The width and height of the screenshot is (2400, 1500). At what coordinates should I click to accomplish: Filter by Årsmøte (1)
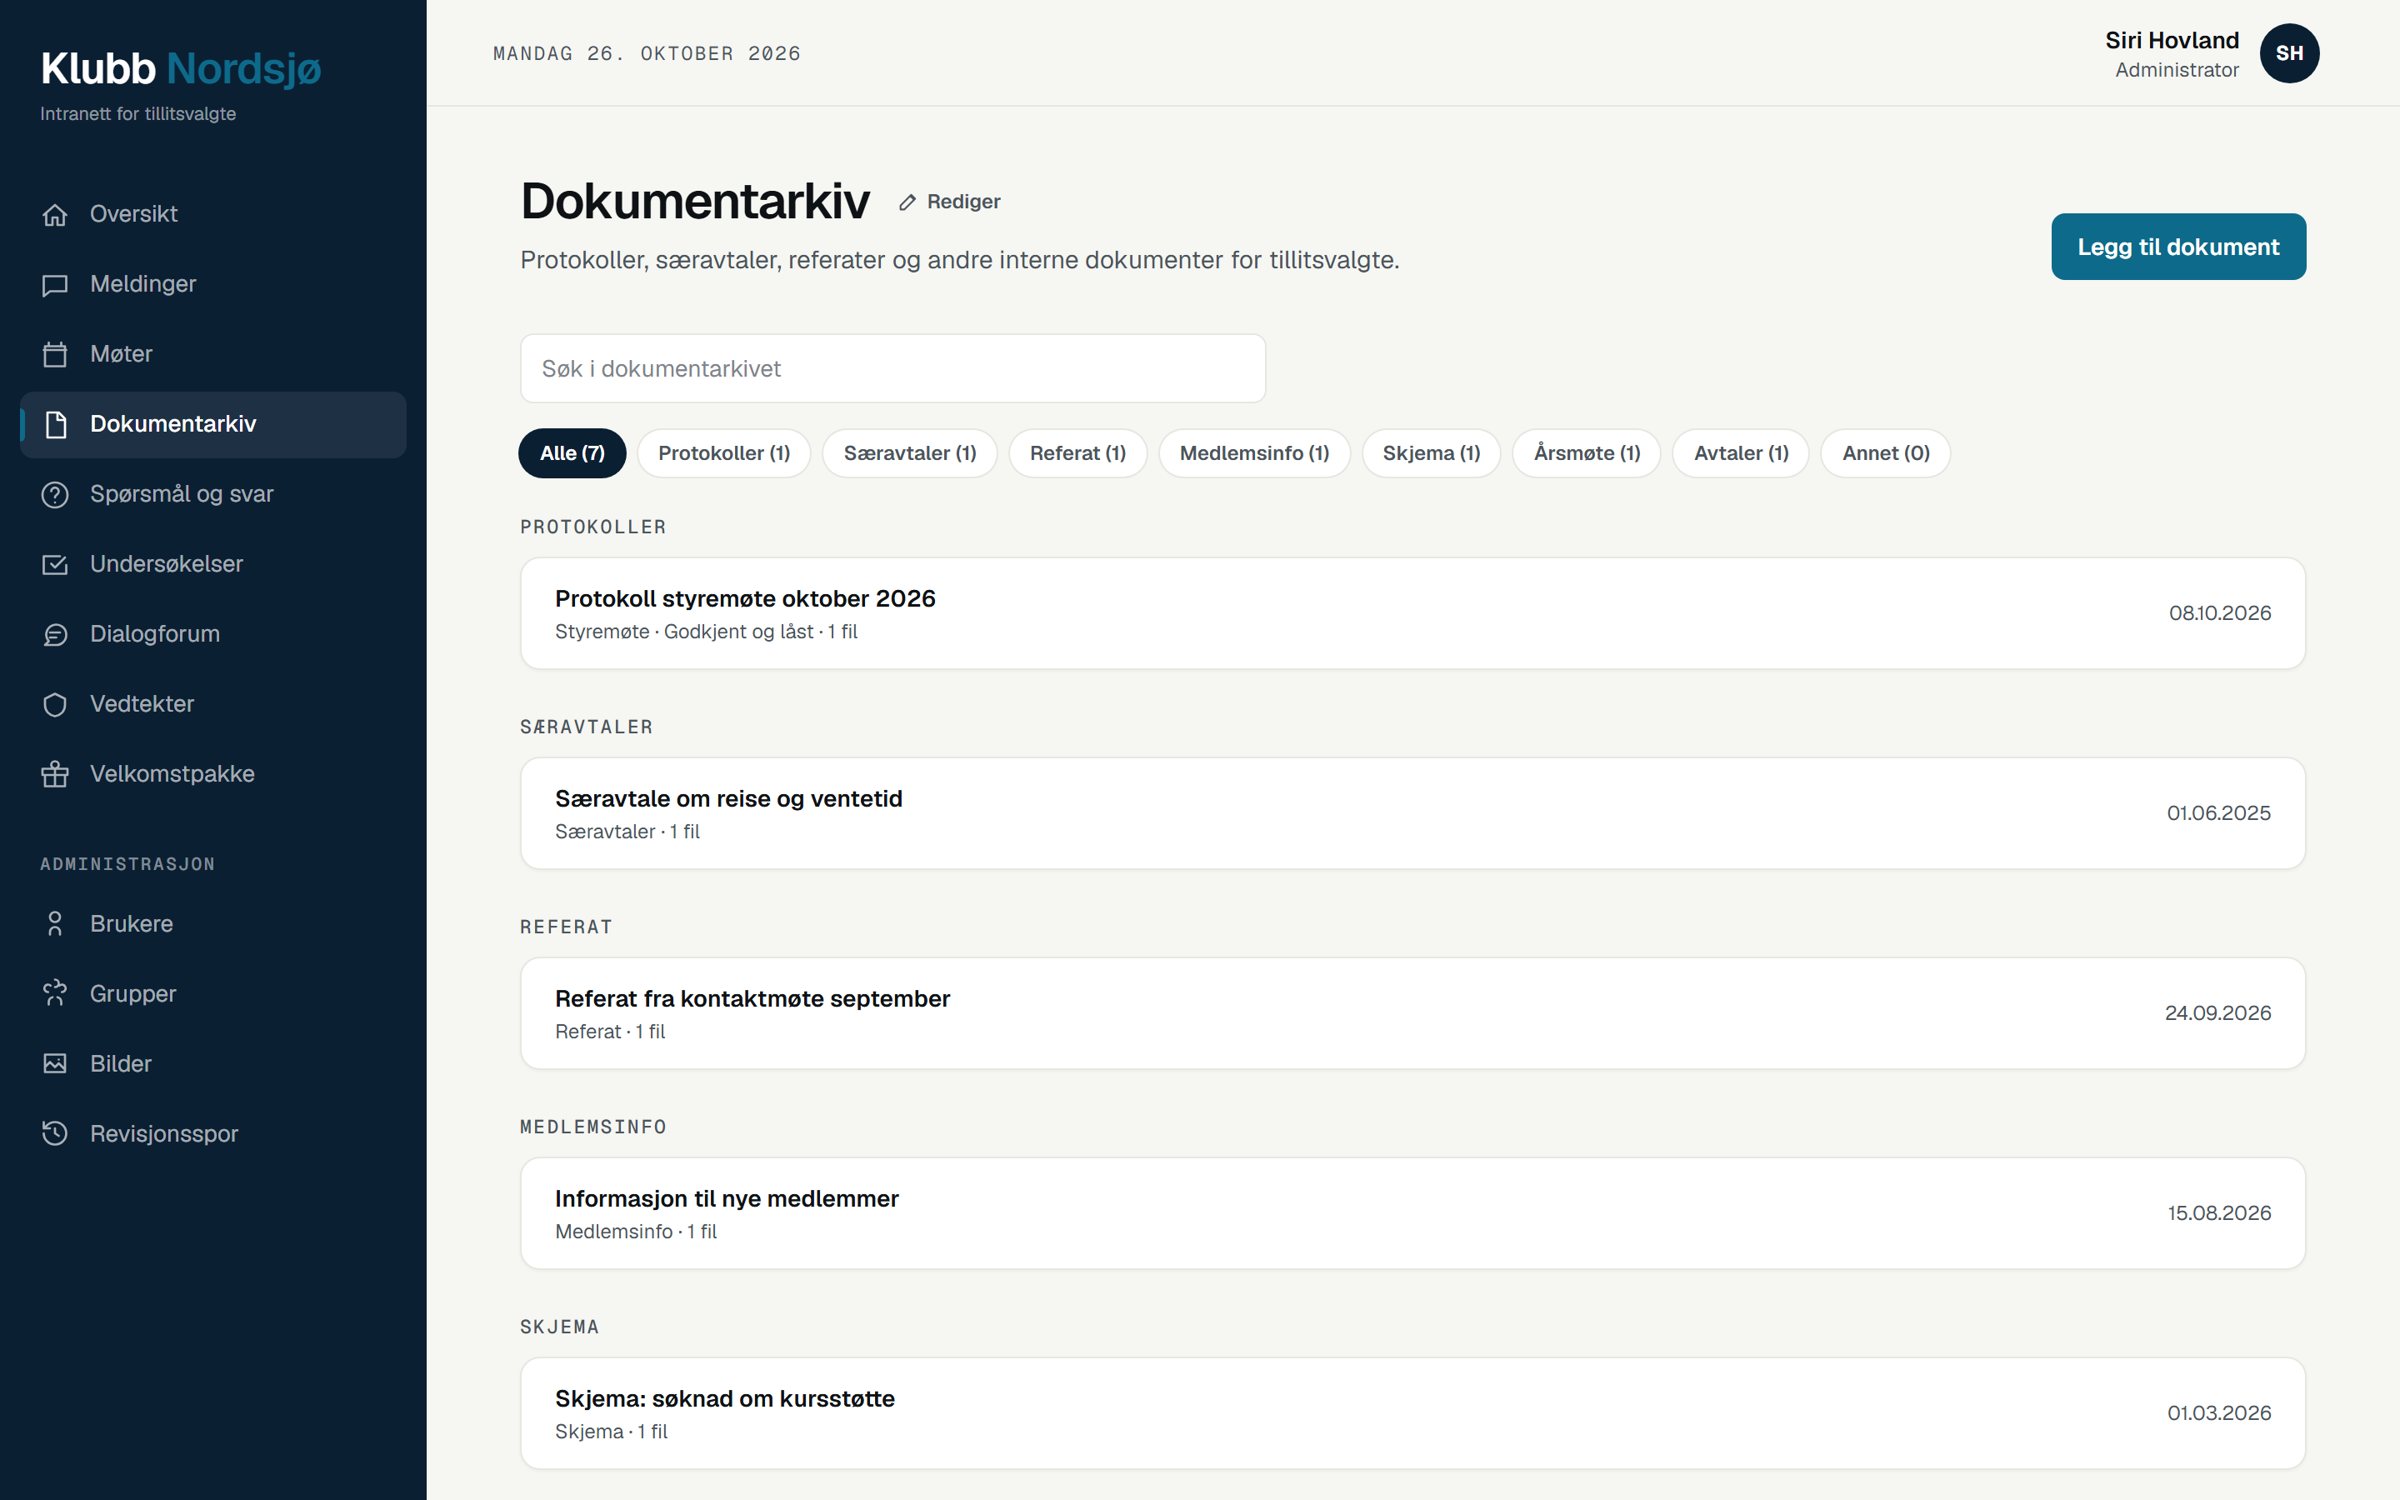point(1587,453)
